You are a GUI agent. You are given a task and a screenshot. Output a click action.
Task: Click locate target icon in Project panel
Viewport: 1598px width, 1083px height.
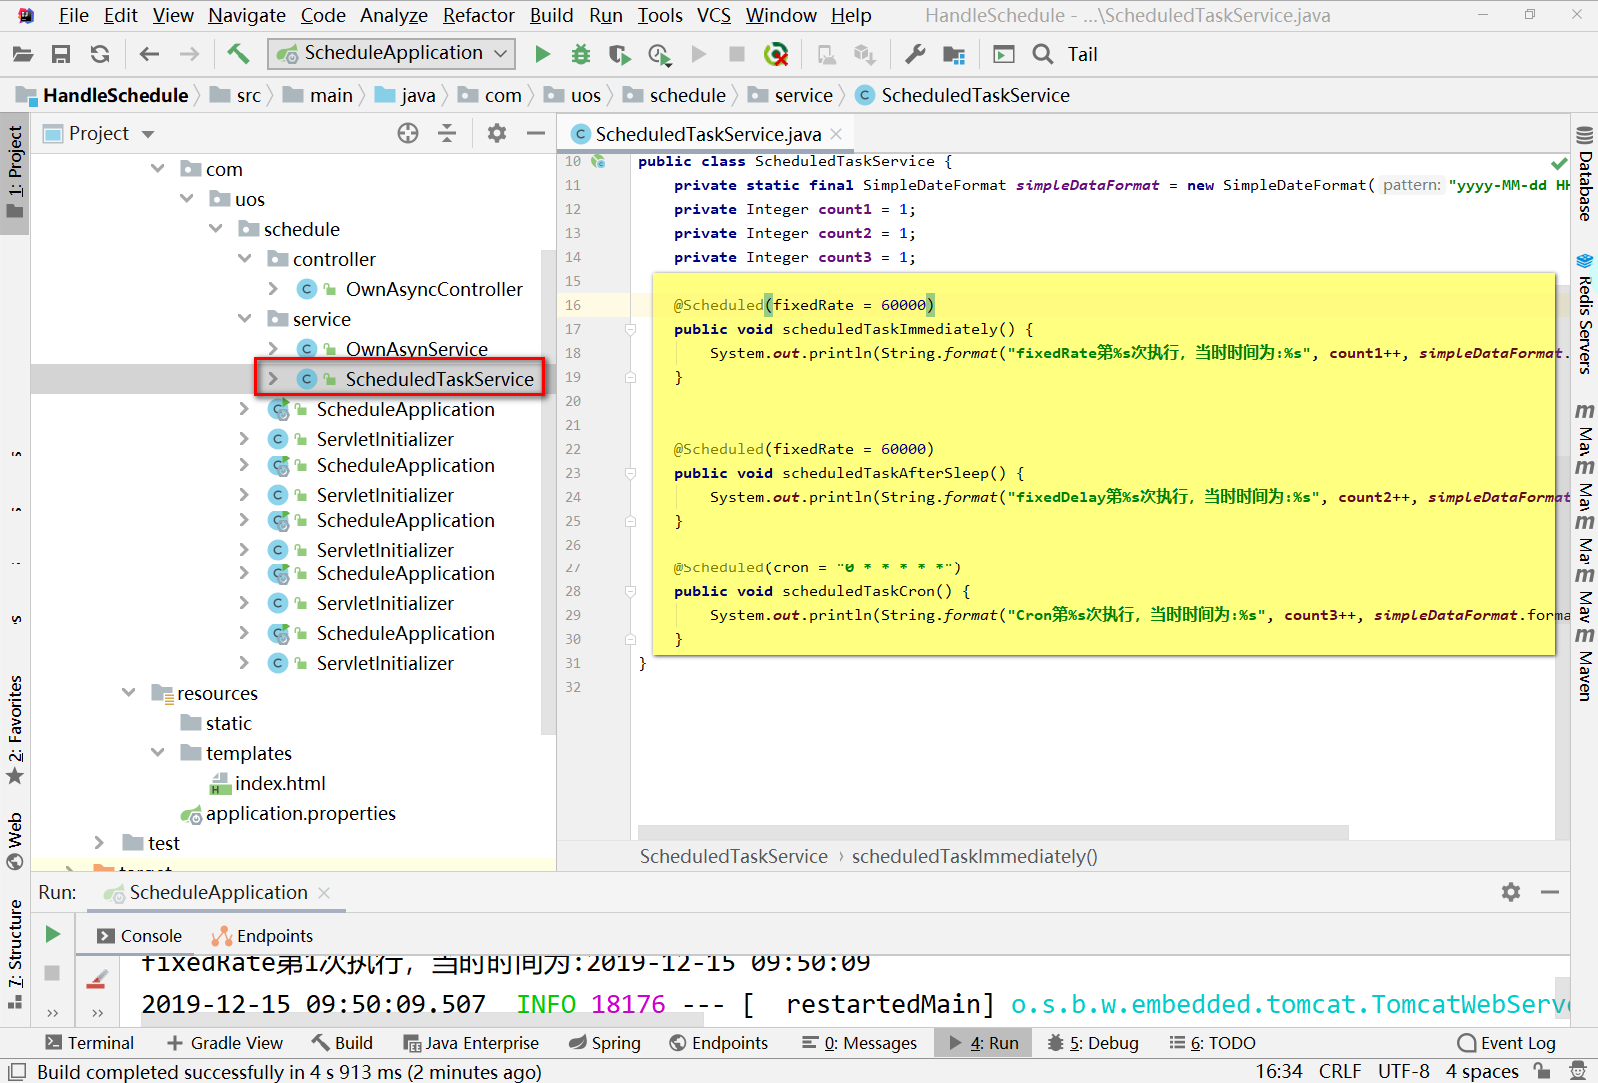[x=408, y=133]
